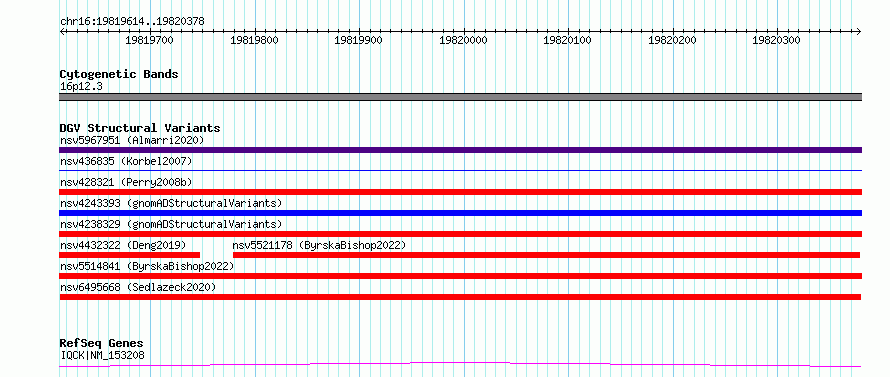Open variant nsv5967951 (Almarri2020) label
The width and height of the screenshot is (890, 377).
pyautogui.click(x=132, y=140)
